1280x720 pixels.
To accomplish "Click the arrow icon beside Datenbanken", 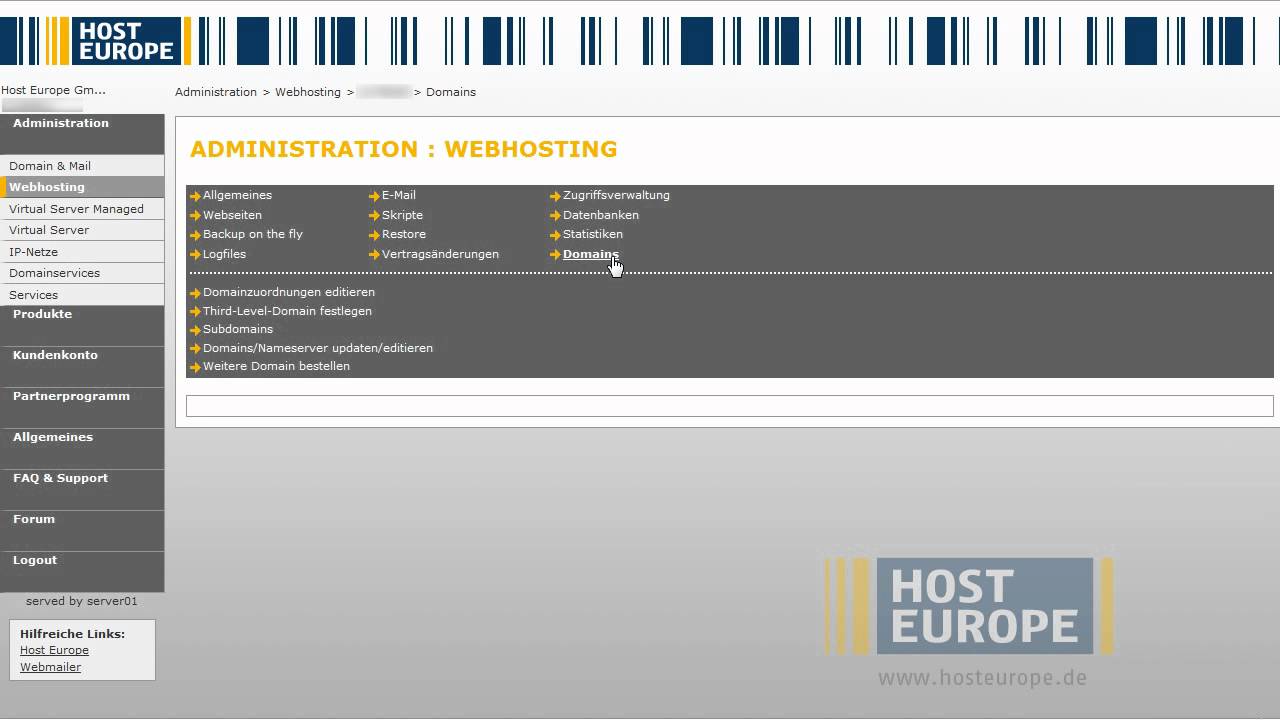I will pos(555,216).
